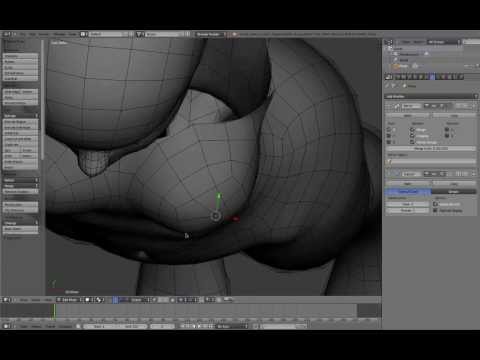
Task: Click the Scale button in the tool shelf
Action: click(20, 68)
